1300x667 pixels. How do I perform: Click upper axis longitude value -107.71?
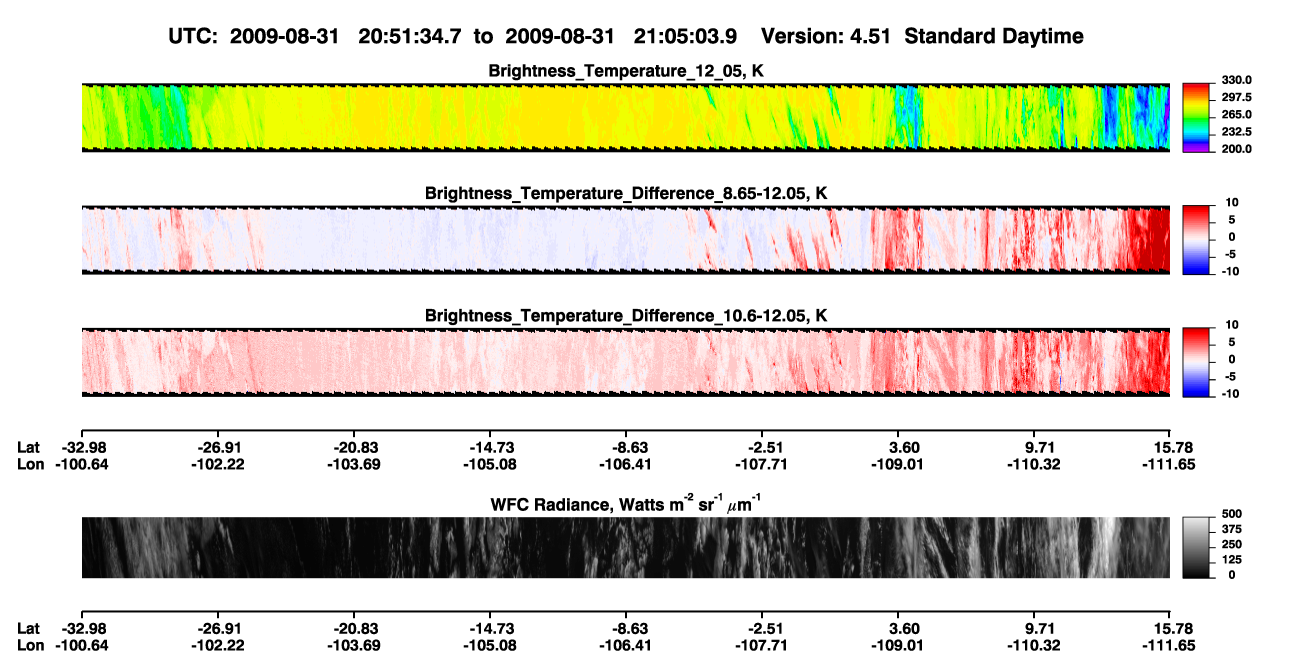(762, 464)
